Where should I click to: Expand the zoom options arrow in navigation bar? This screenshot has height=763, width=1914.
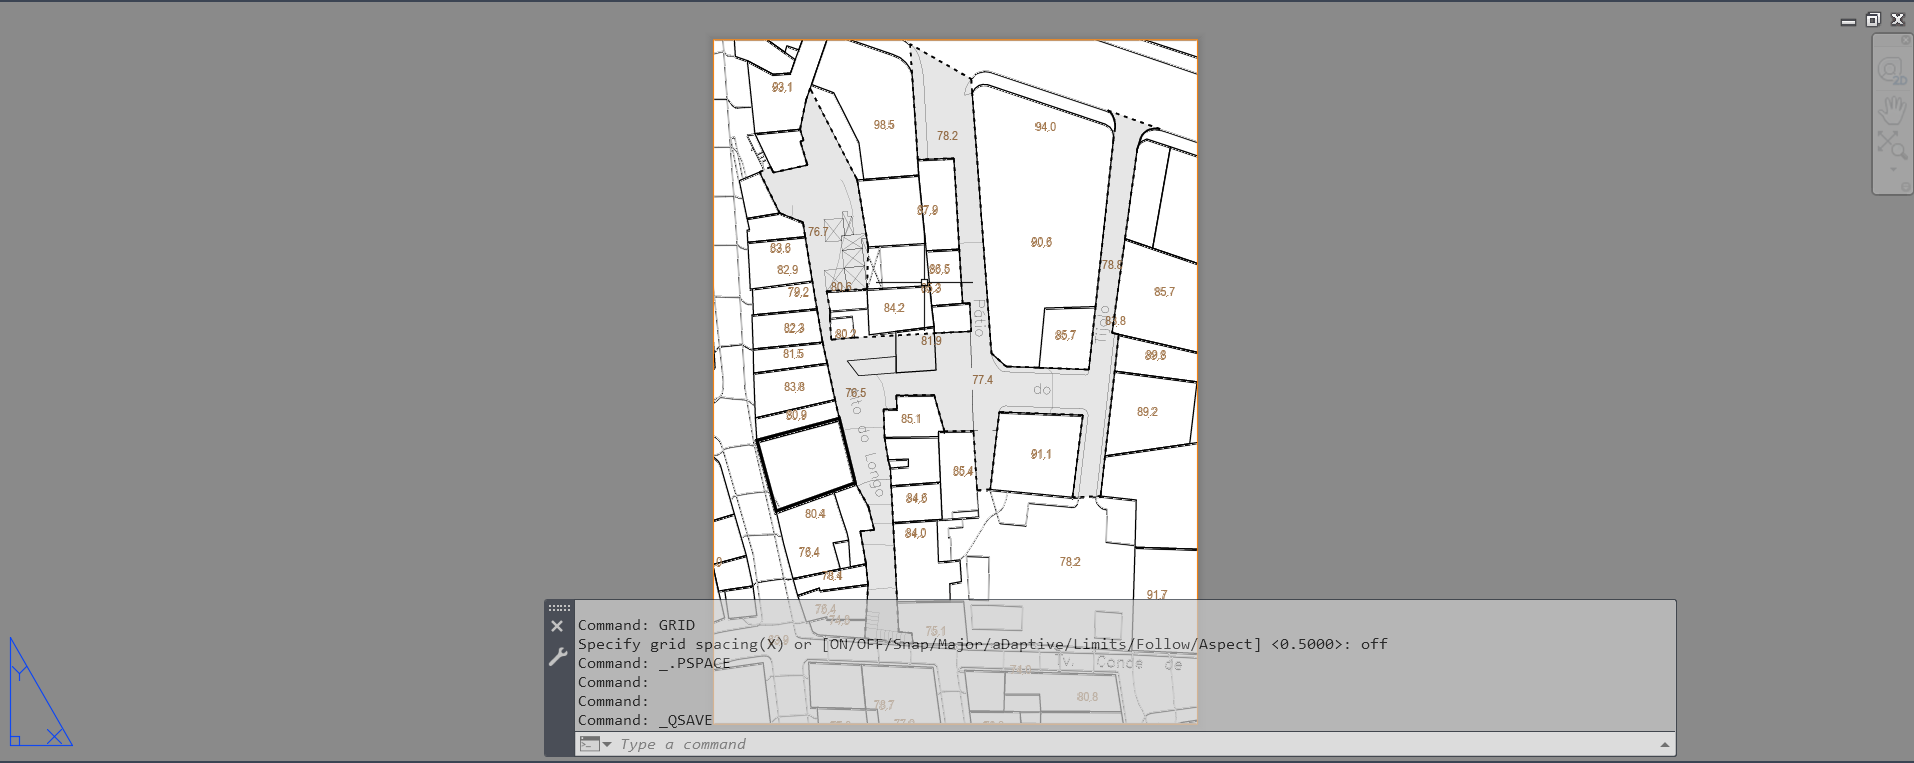1892,170
